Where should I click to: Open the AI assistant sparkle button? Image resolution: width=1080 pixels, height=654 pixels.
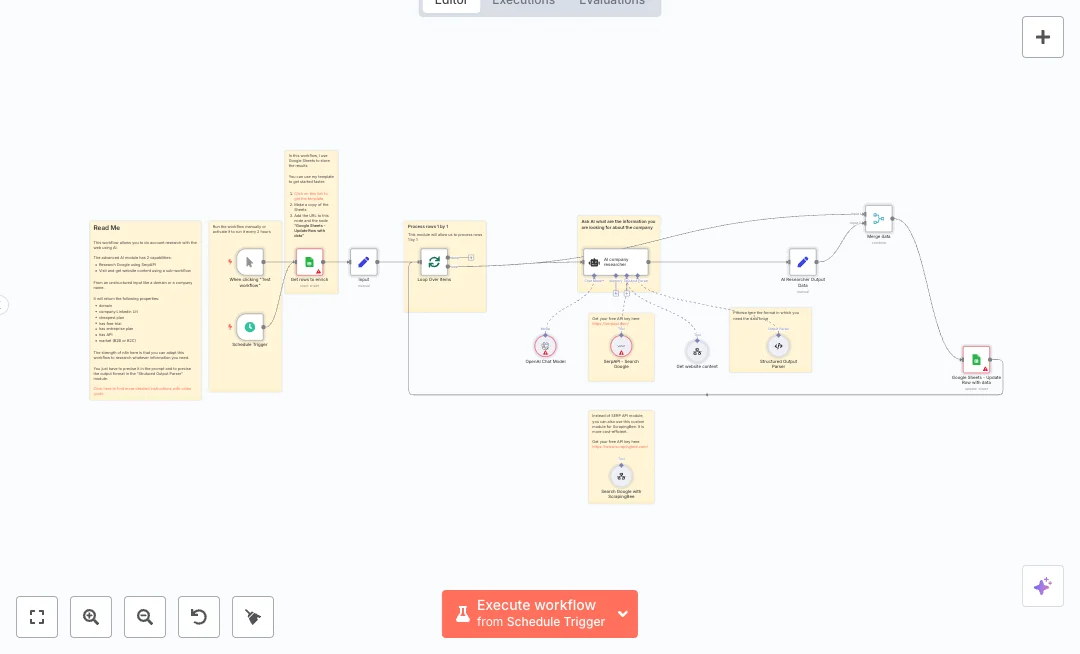pos(1042,586)
